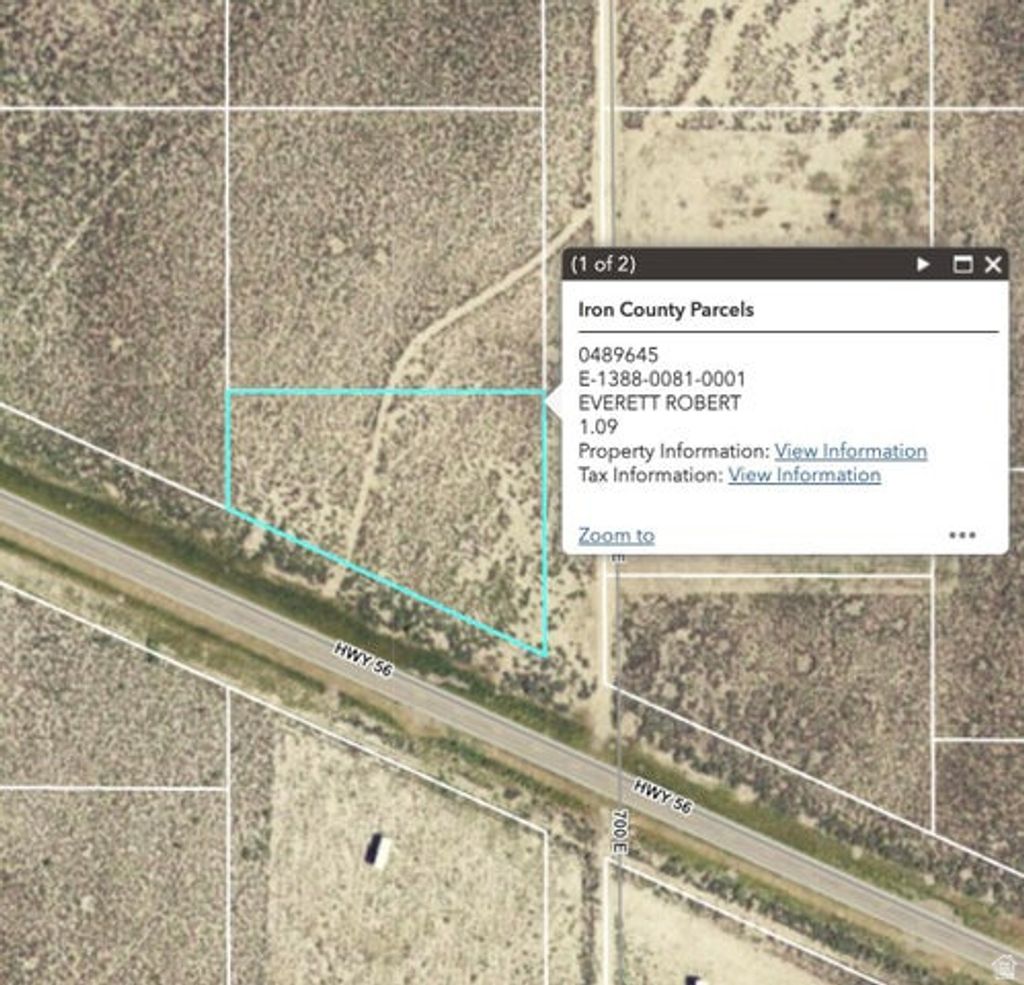
Task: Click the 700 E road label
Action: [619, 831]
